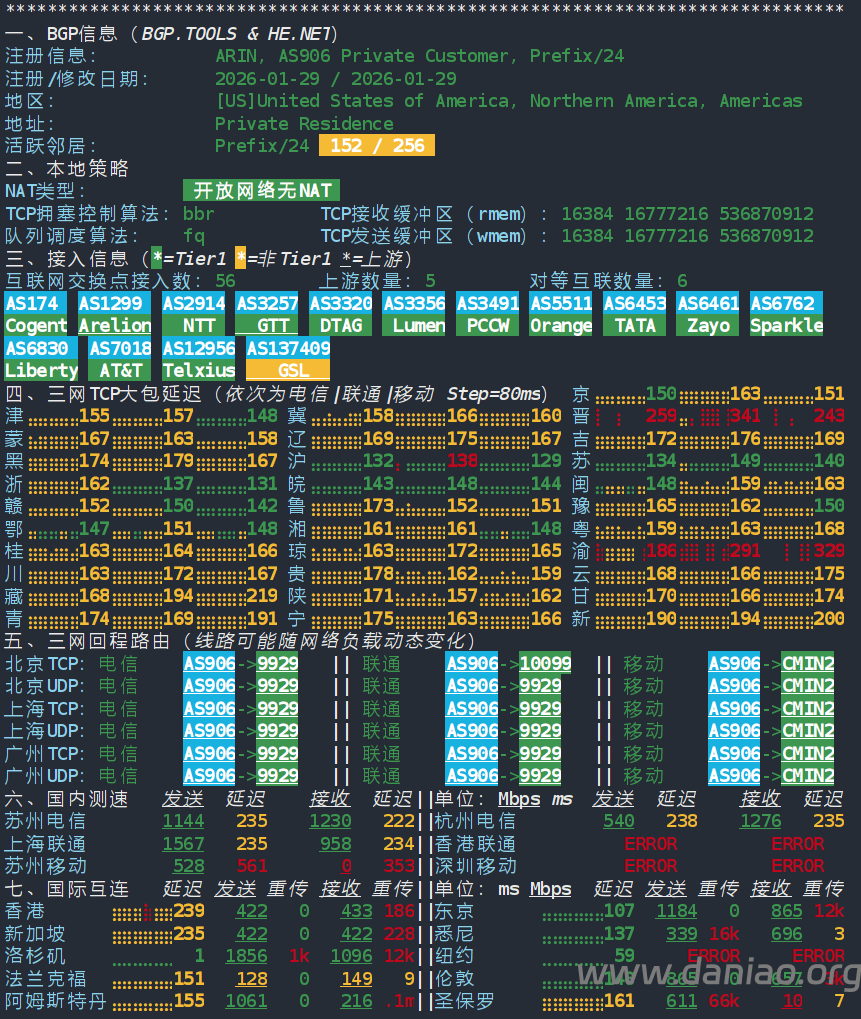Click the AS174 Cogent badge

(36, 314)
